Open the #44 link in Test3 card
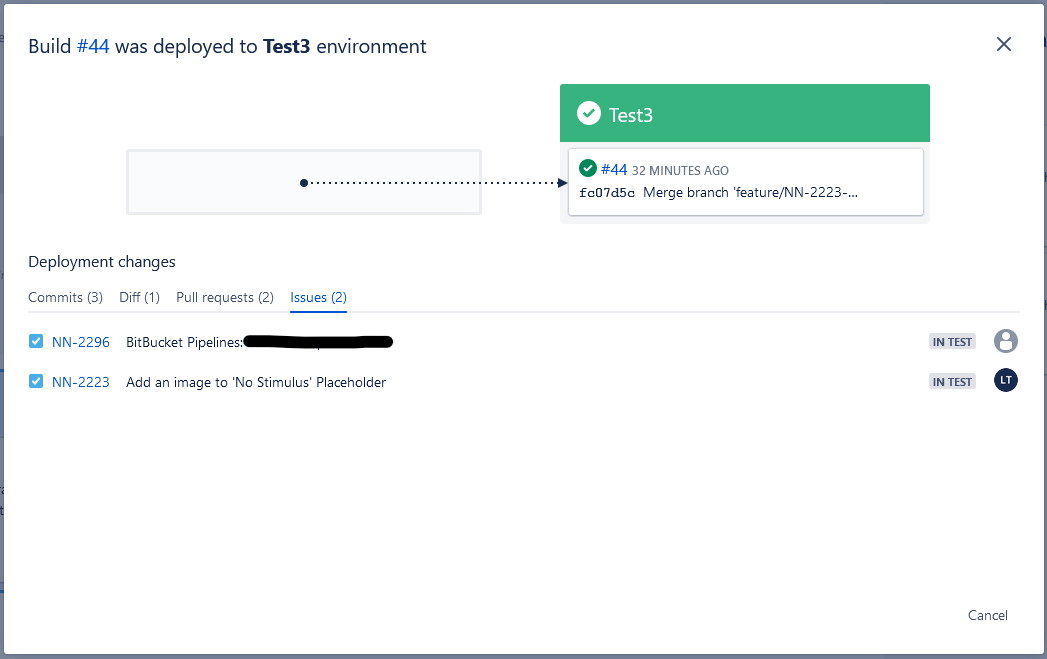Screen dimensions: 1047x659 pos(614,170)
